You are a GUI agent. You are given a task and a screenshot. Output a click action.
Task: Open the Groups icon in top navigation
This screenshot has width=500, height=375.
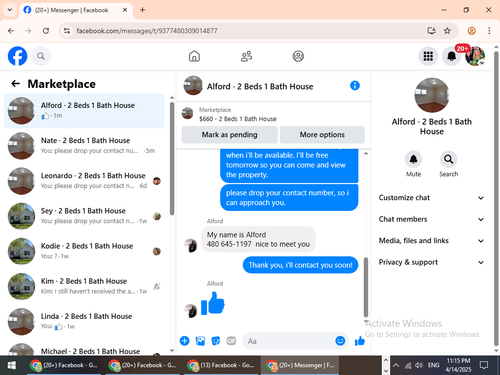298,56
